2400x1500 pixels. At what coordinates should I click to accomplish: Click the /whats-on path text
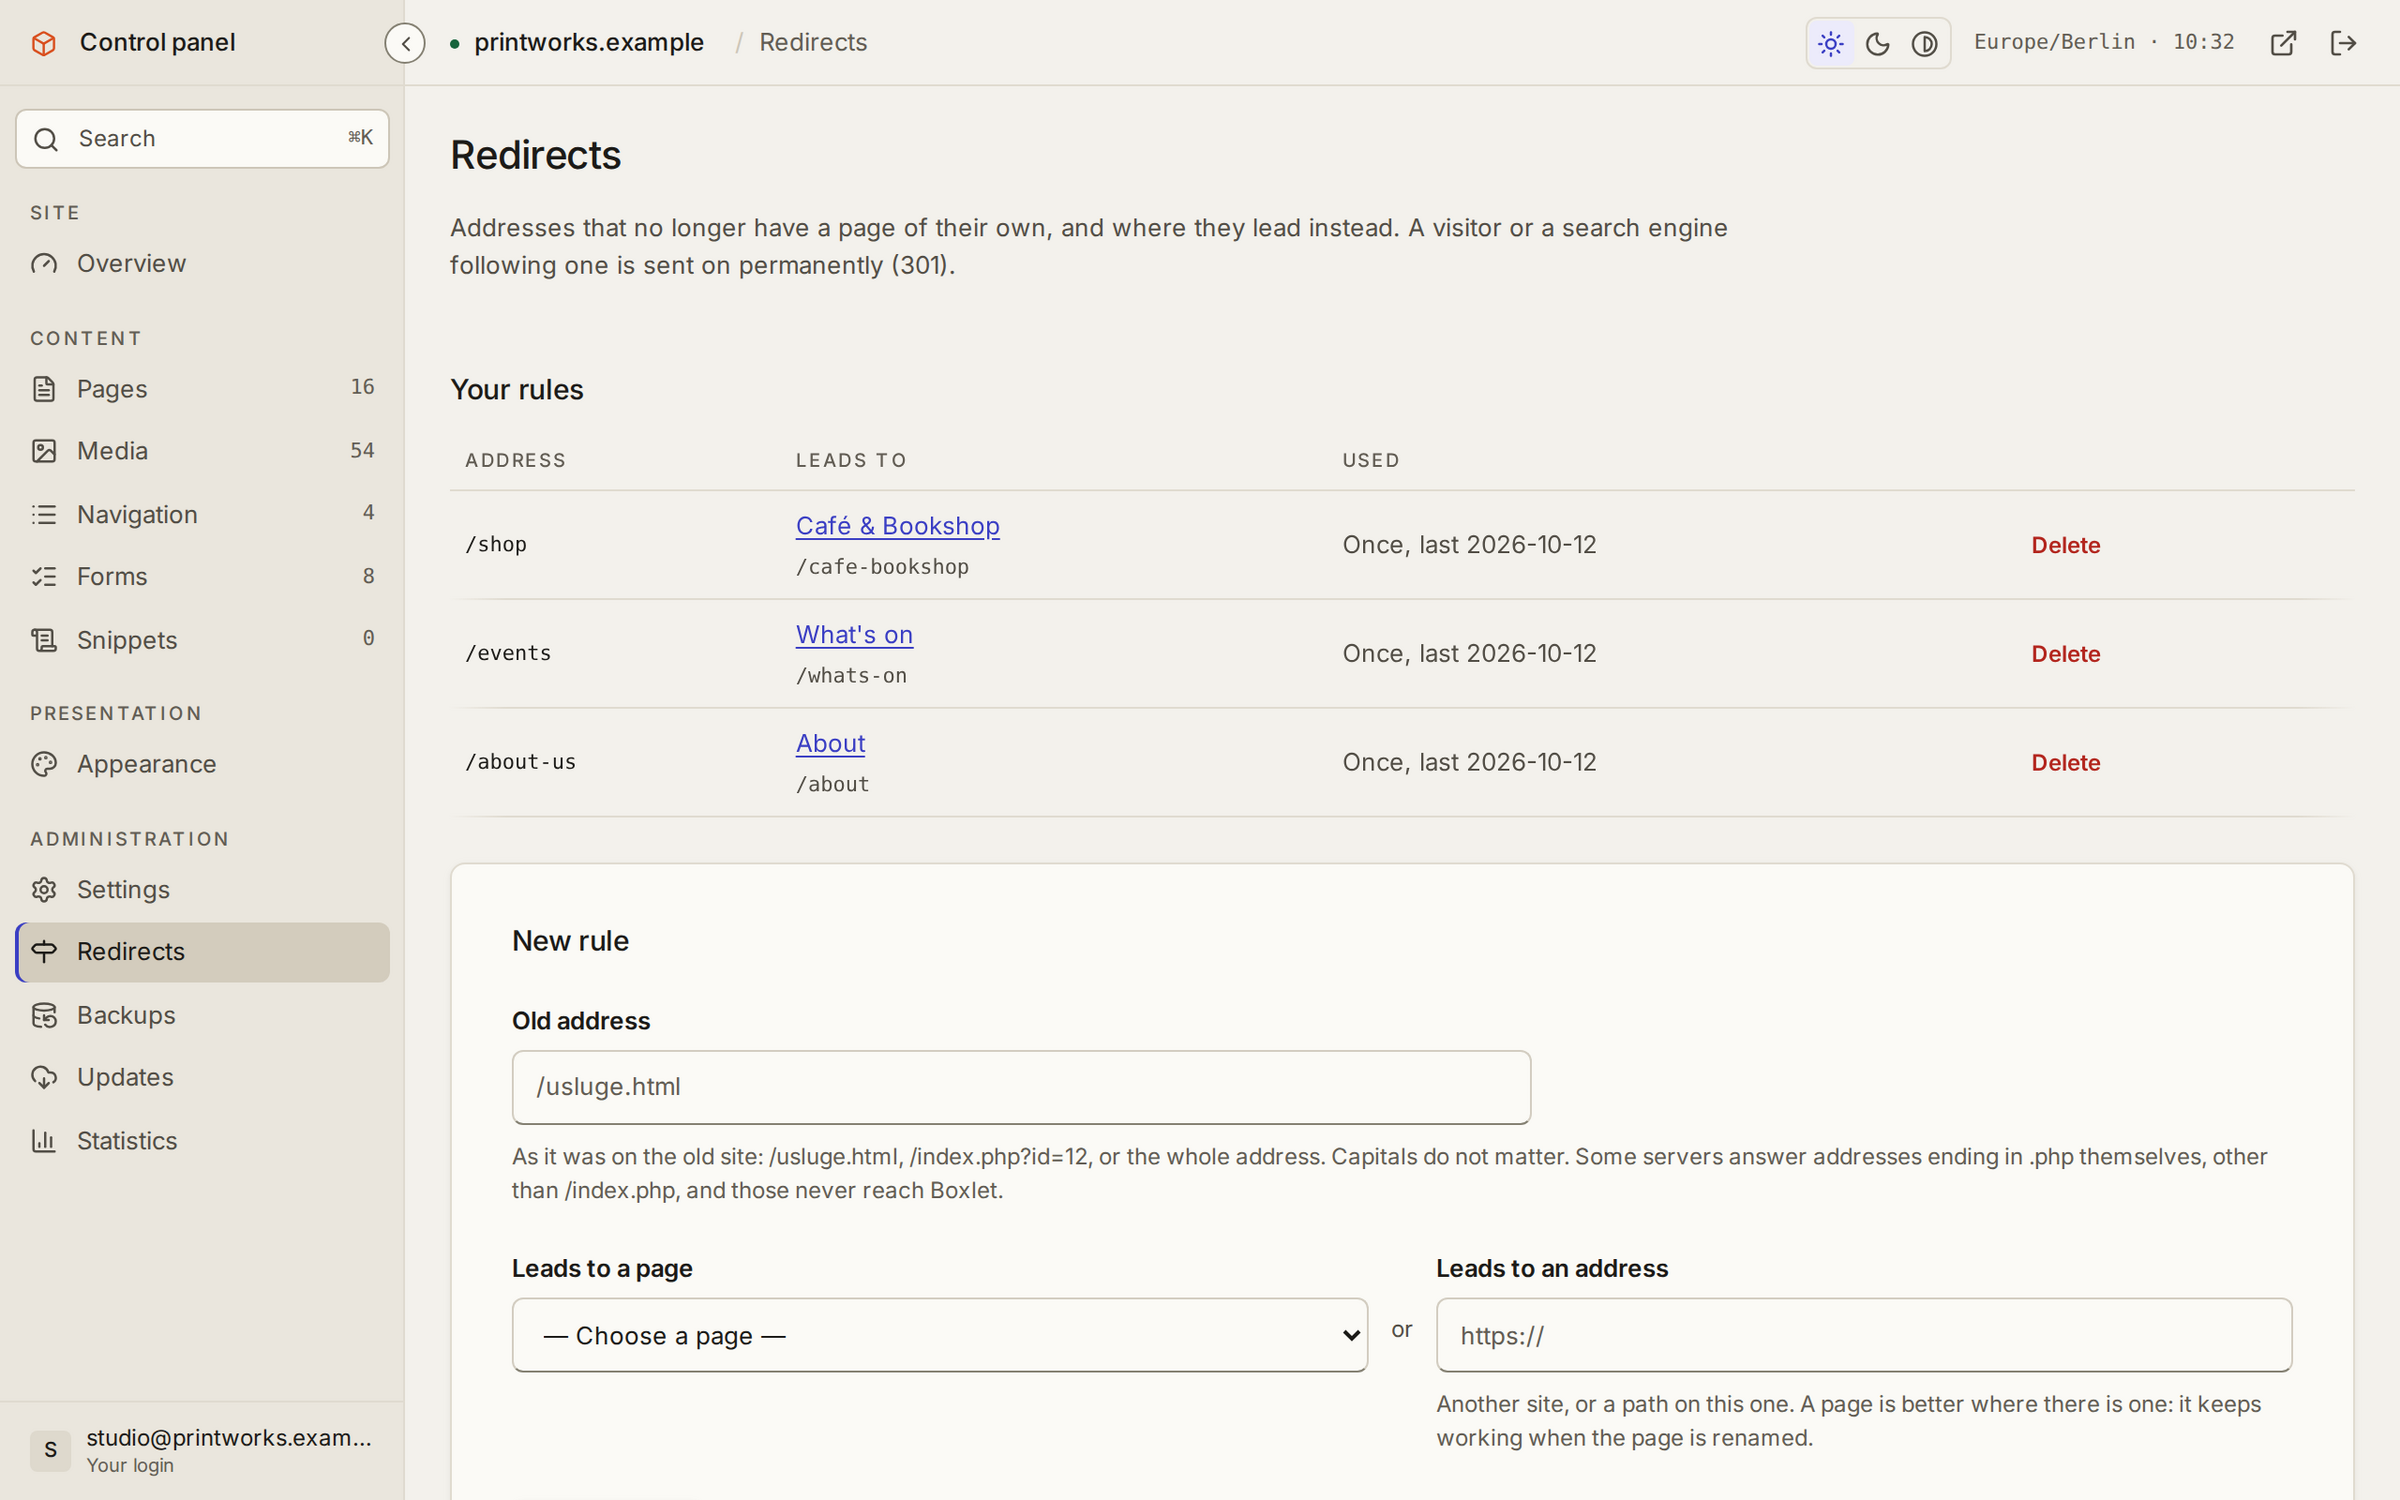point(851,676)
